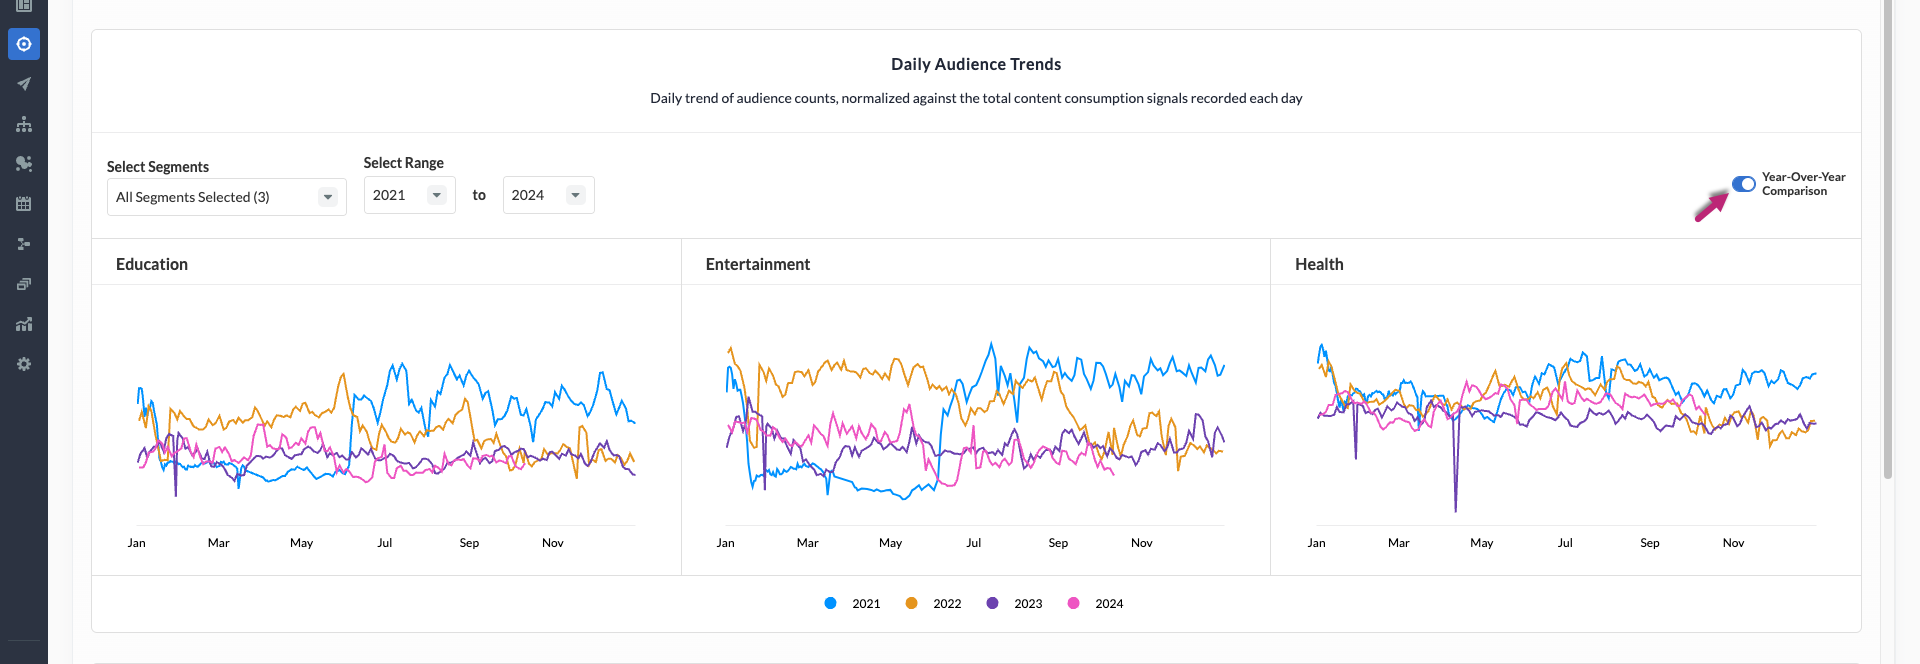Click the scatter blob sidebar icon
Image resolution: width=1920 pixels, height=664 pixels.
tap(24, 164)
